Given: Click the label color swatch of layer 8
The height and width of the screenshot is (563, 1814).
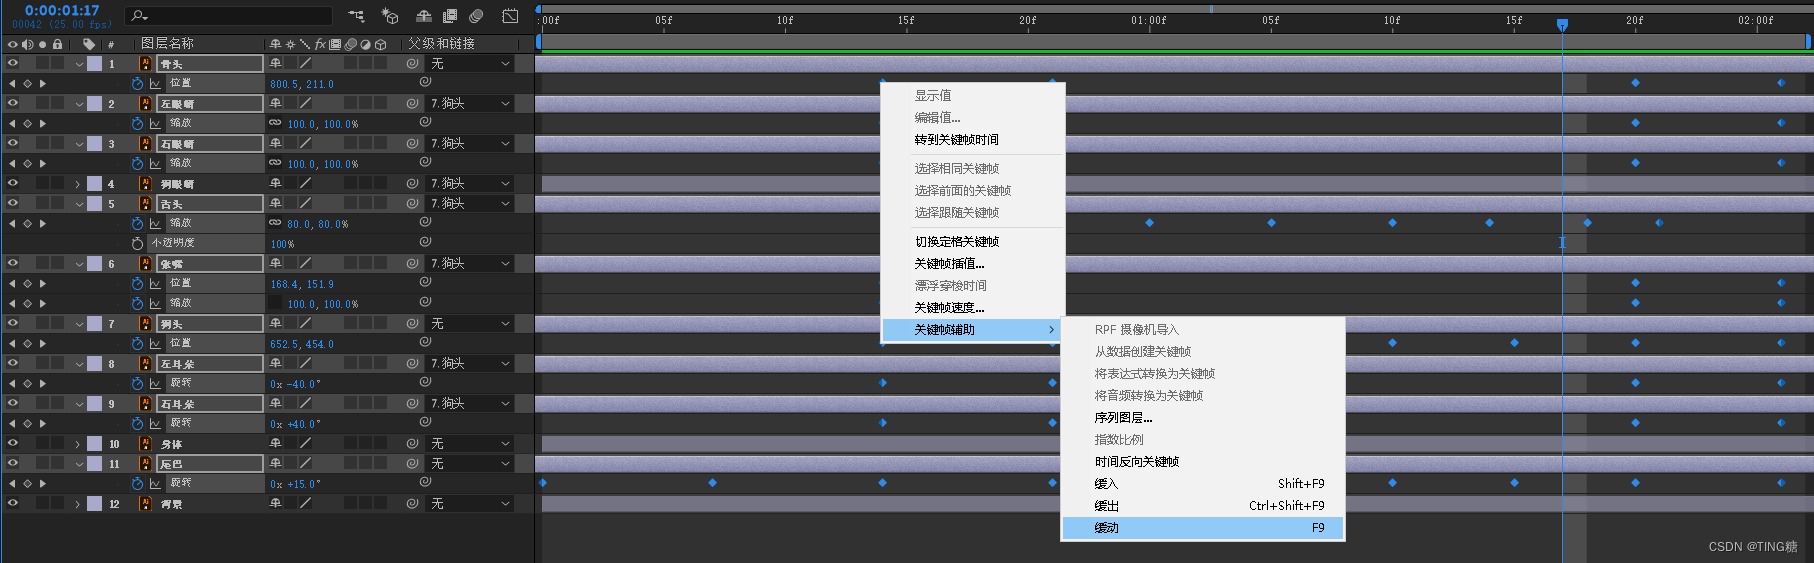Looking at the screenshot, I should pyautogui.click(x=94, y=364).
